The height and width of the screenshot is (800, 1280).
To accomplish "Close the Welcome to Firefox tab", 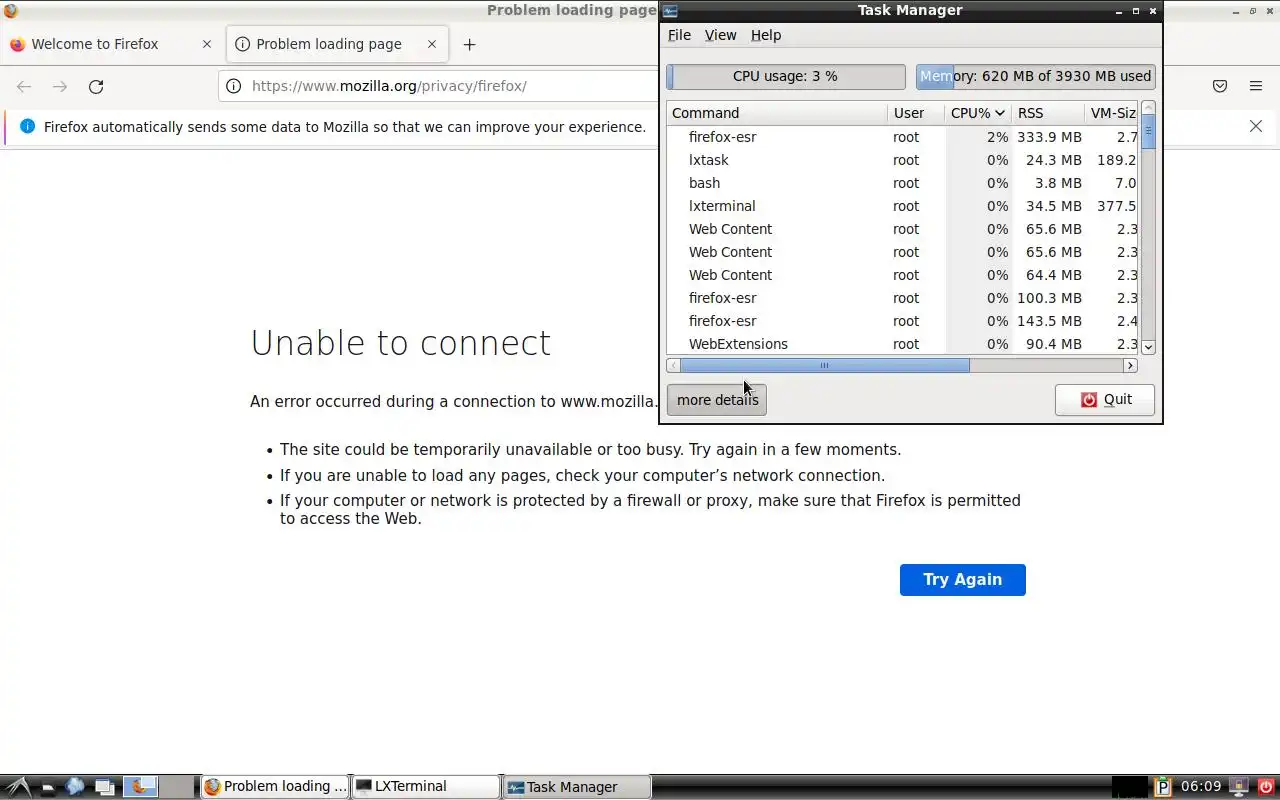I will point(207,44).
